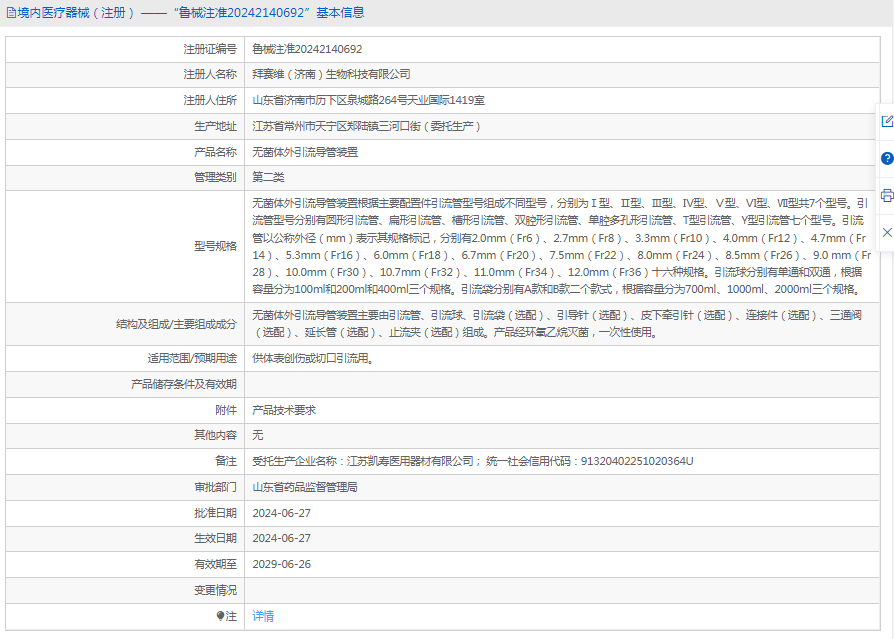Click the 变更情况 label

tap(215, 590)
